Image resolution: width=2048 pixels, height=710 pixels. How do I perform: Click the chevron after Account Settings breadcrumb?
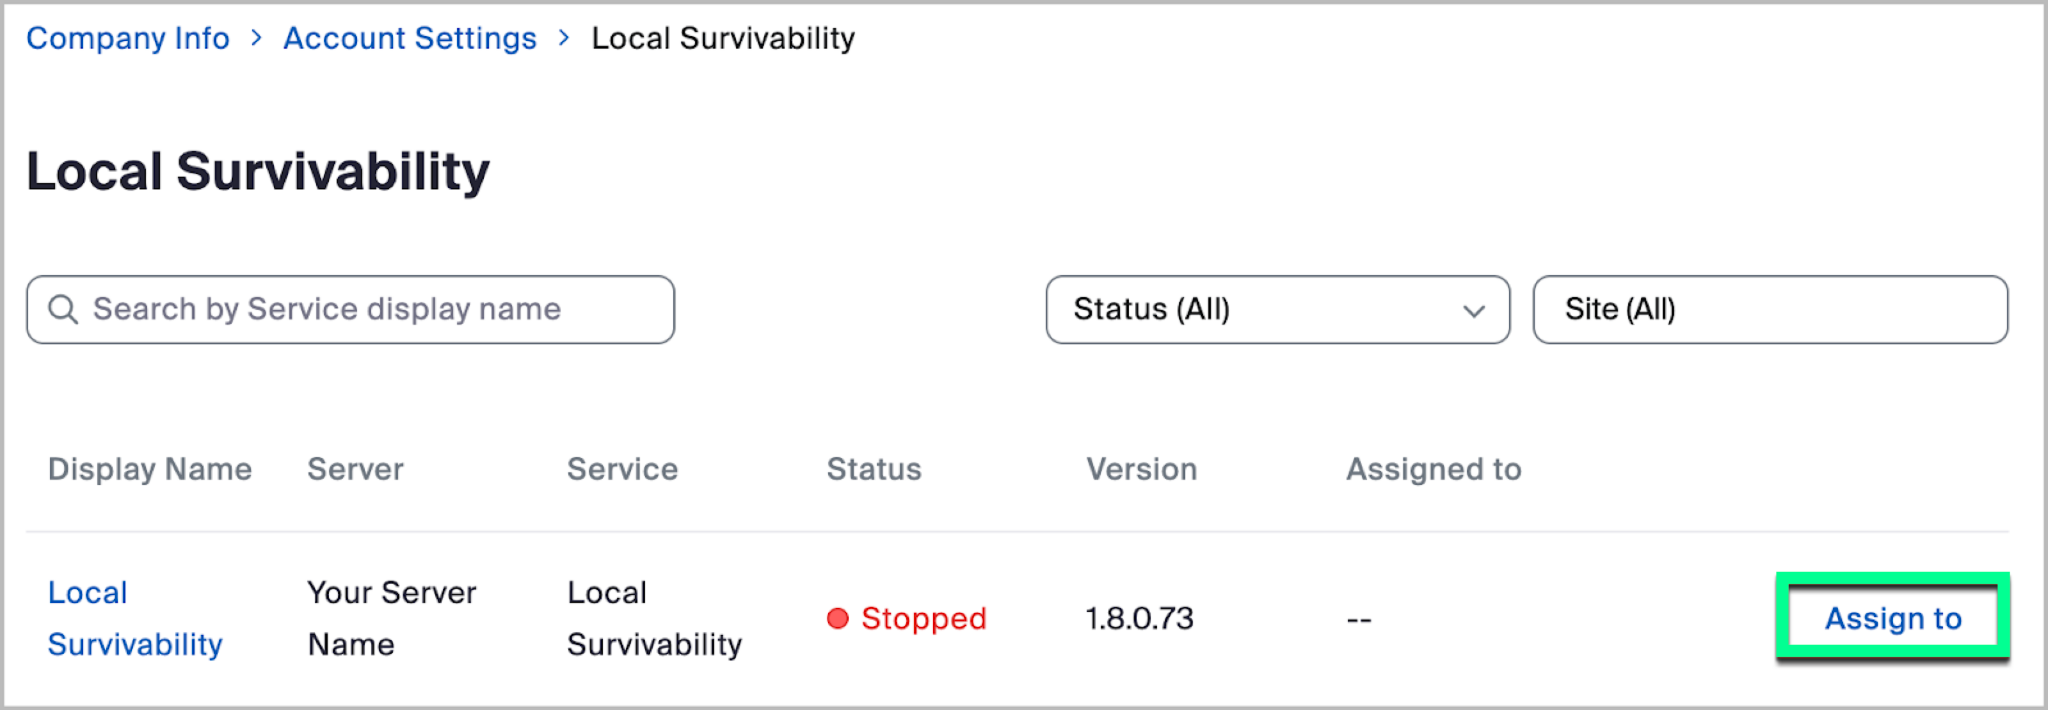564,38
